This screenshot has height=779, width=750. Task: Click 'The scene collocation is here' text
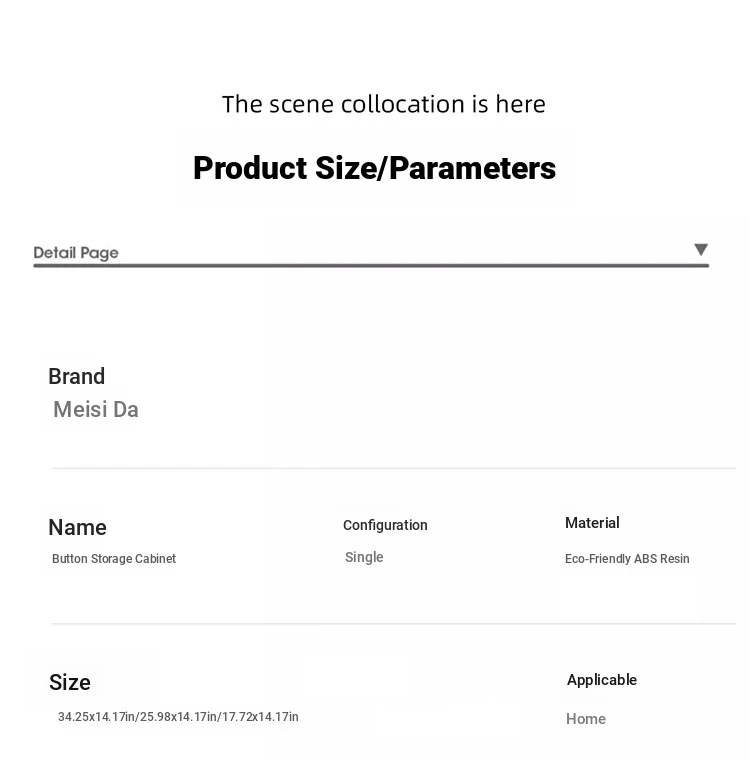(x=383, y=104)
